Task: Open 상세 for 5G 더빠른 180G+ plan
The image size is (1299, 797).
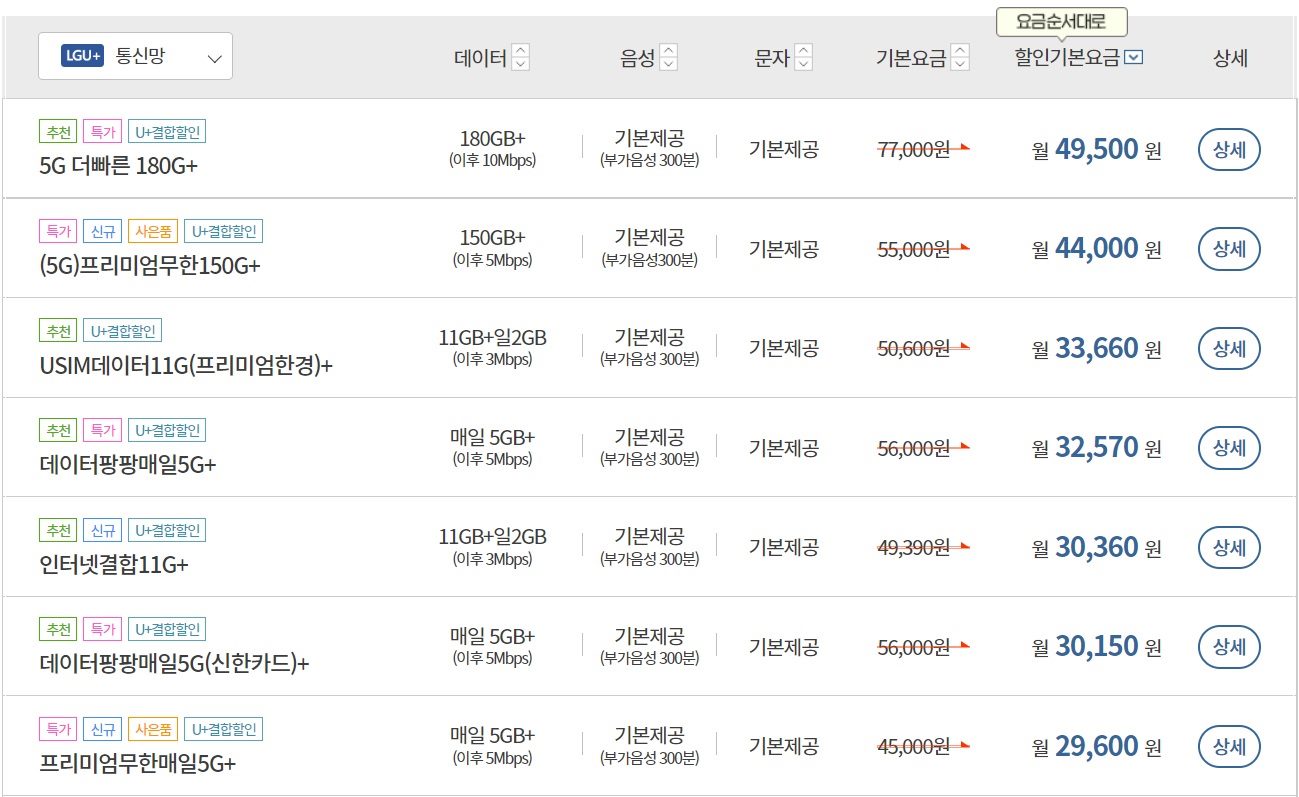Action: (x=1229, y=150)
